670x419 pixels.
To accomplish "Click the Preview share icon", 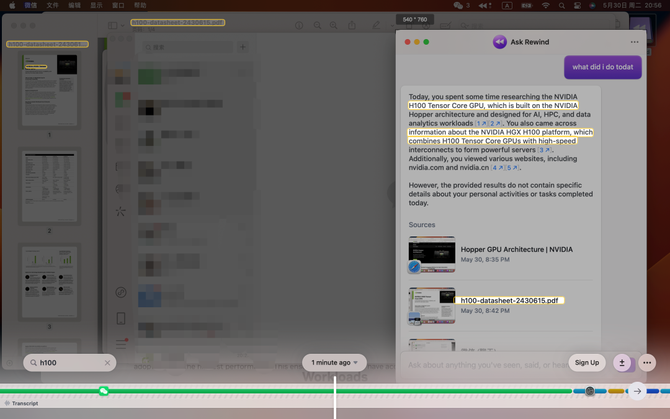I will click(x=352, y=25).
